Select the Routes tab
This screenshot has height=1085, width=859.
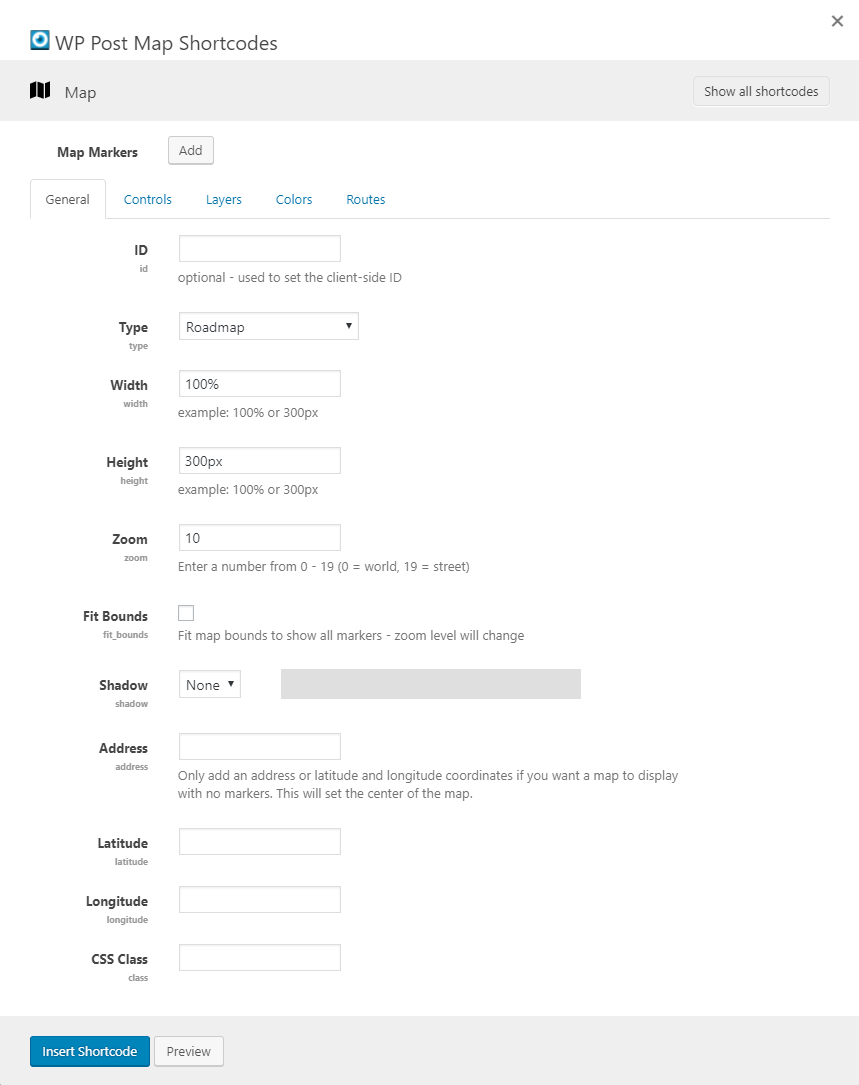(x=366, y=199)
